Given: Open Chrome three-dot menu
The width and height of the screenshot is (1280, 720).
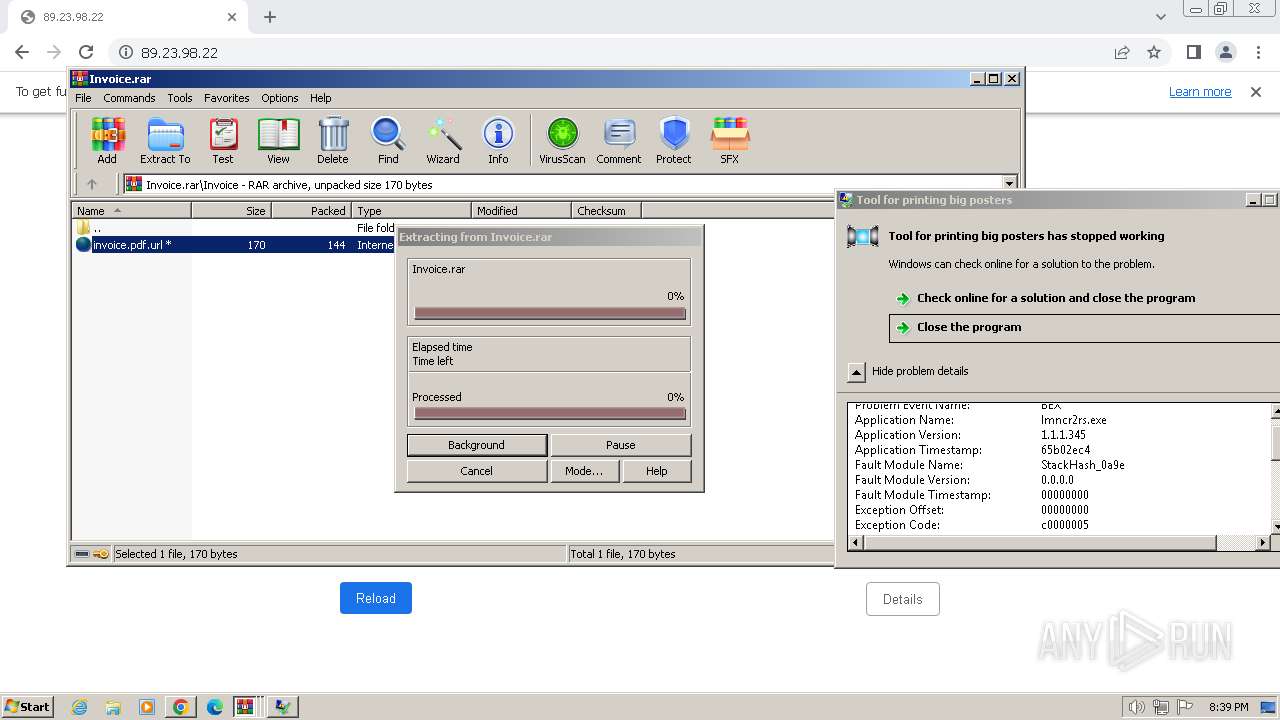Looking at the screenshot, I should [x=1257, y=52].
